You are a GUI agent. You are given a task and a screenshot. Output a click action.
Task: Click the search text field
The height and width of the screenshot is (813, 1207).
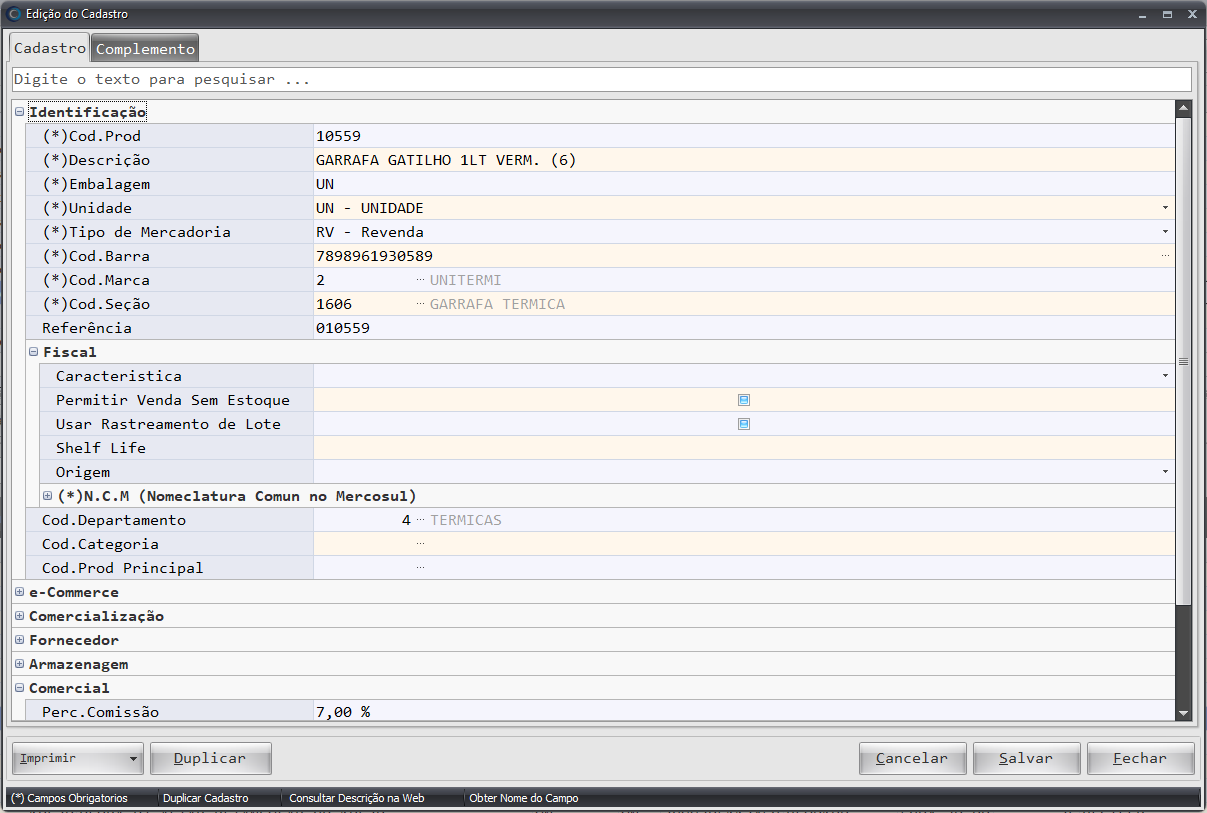(x=600, y=79)
